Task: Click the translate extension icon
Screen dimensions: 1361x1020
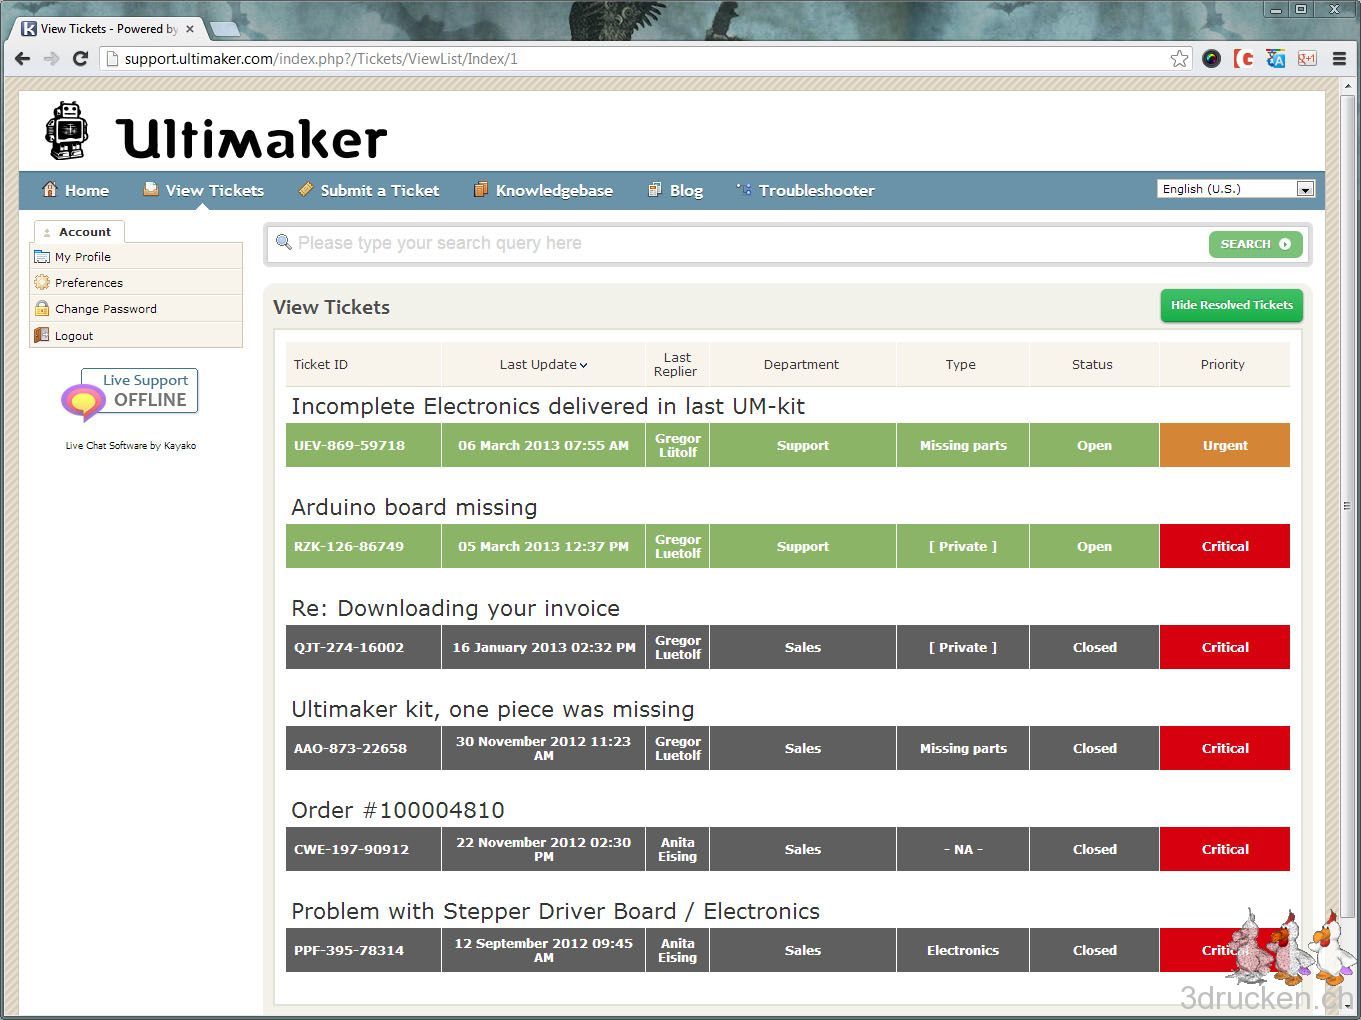Action: [x=1275, y=58]
